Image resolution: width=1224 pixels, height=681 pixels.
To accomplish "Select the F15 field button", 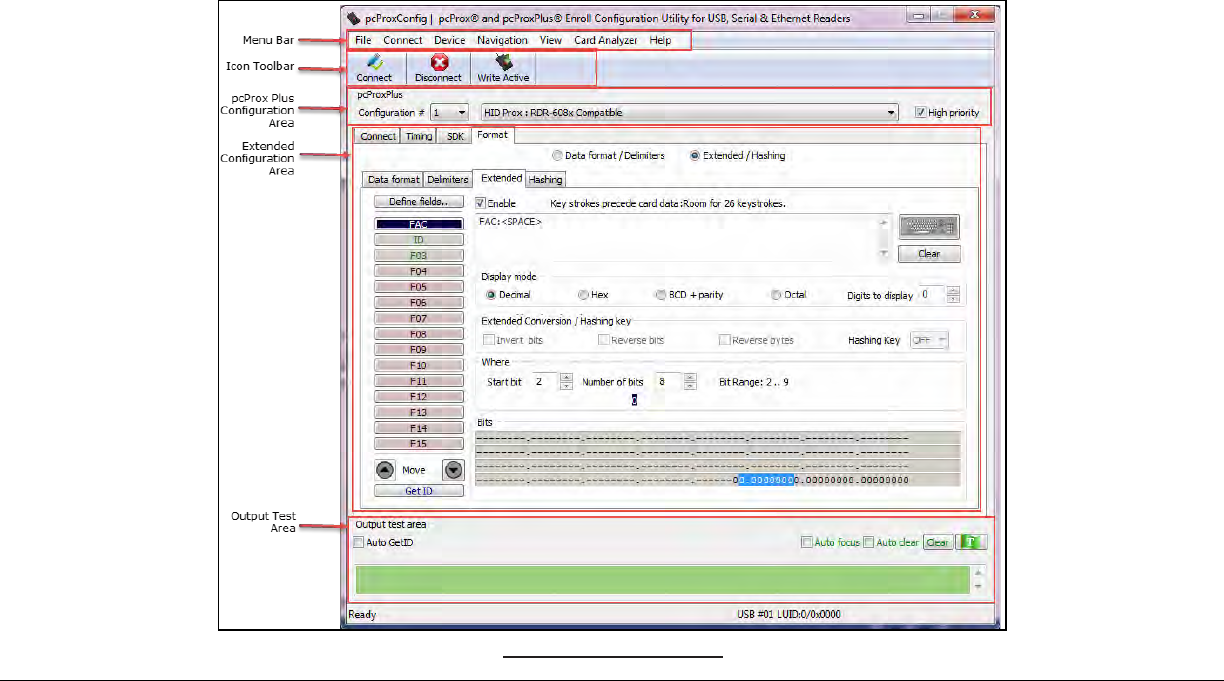I will click(x=419, y=444).
